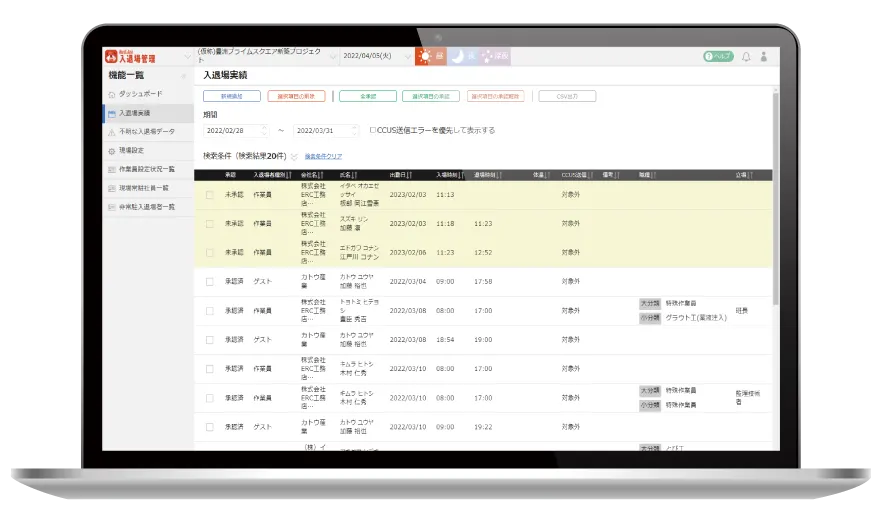Open the user account icon
Image resolution: width=880 pixels, height=520 pixels.
pos(764,57)
